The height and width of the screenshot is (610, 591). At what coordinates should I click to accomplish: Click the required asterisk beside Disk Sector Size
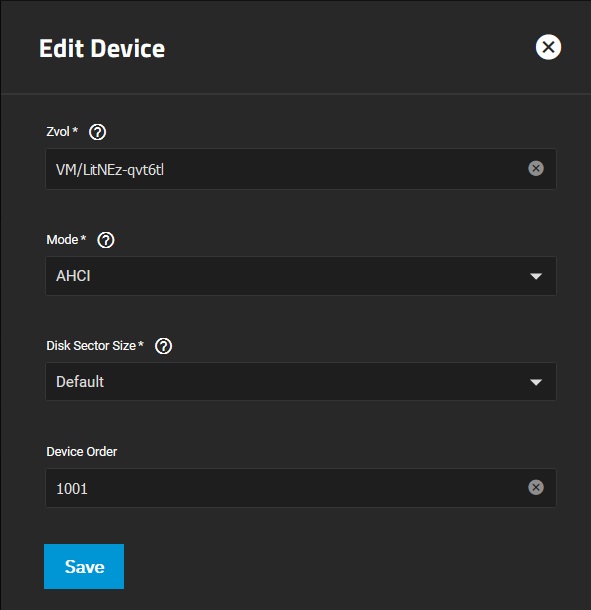click(141, 344)
